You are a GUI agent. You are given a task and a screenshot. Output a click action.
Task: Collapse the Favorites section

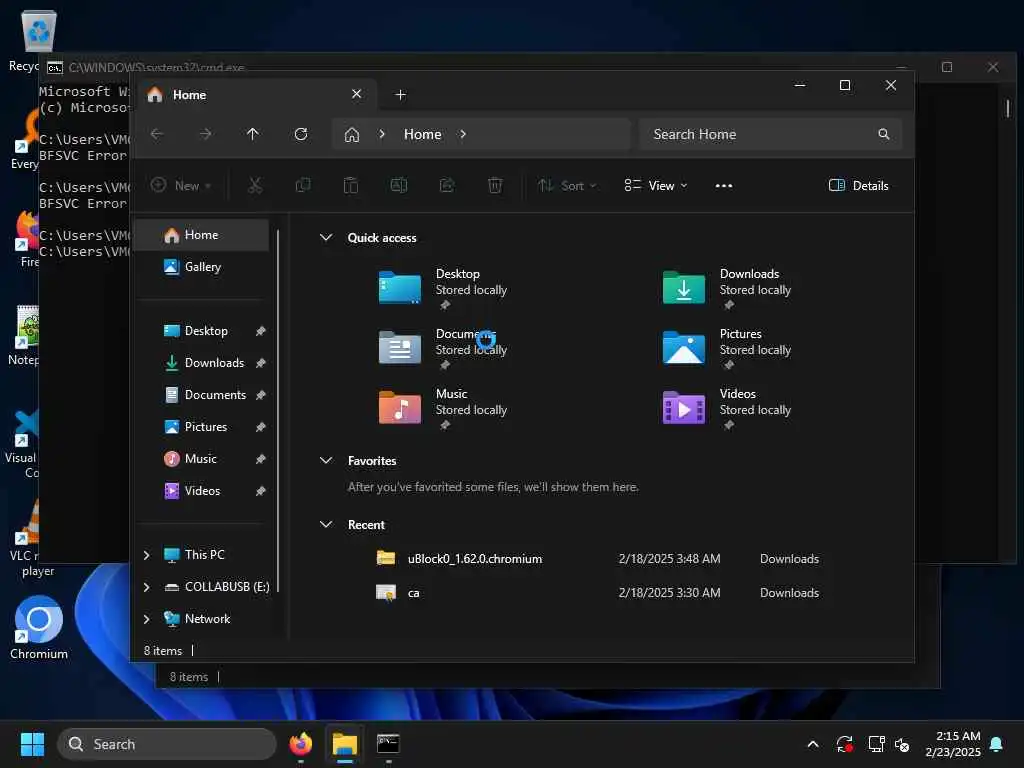[x=326, y=460]
